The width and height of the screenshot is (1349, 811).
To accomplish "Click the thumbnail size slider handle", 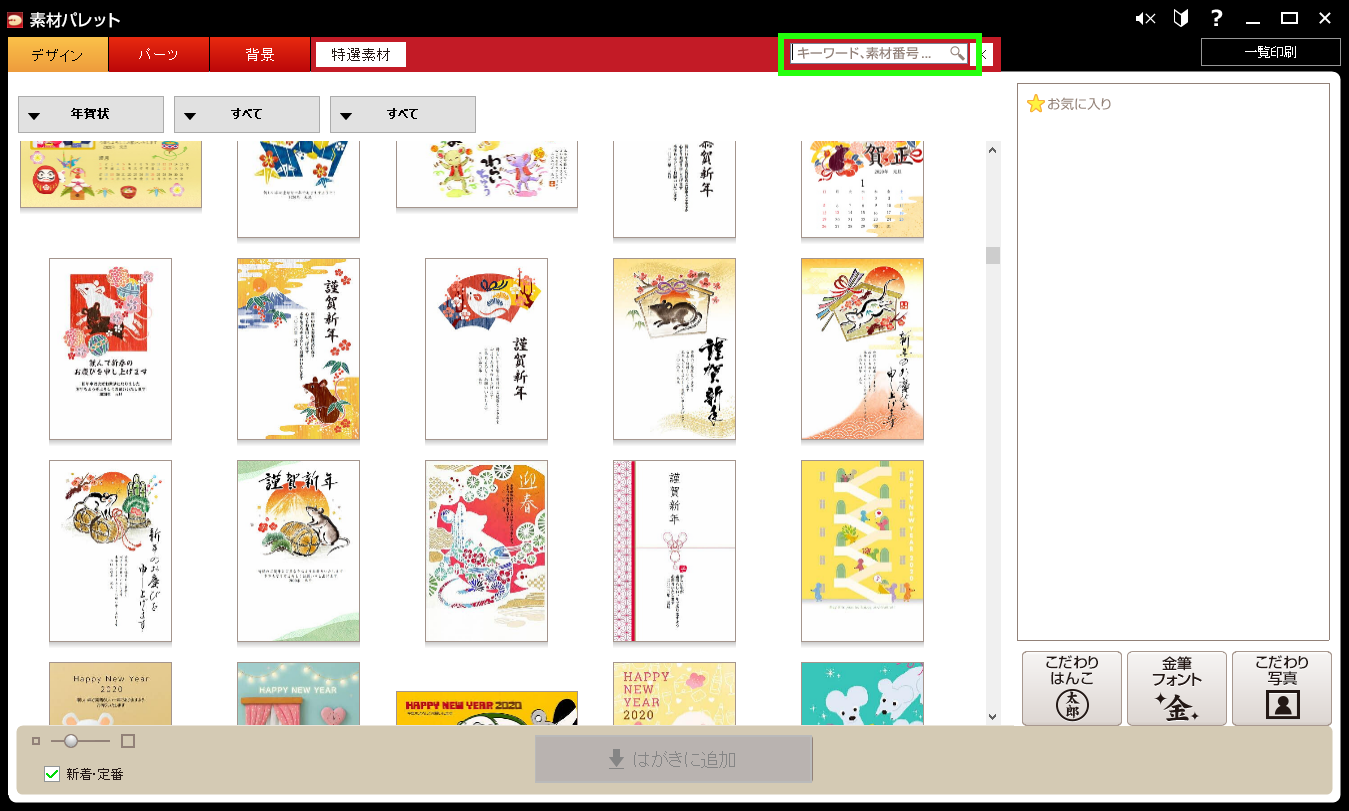I will click(x=71, y=741).
